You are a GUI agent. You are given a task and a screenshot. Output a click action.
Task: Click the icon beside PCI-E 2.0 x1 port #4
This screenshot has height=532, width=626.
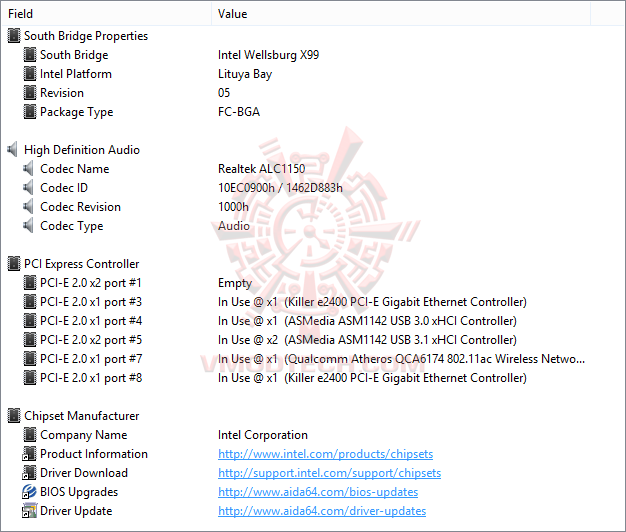point(30,321)
